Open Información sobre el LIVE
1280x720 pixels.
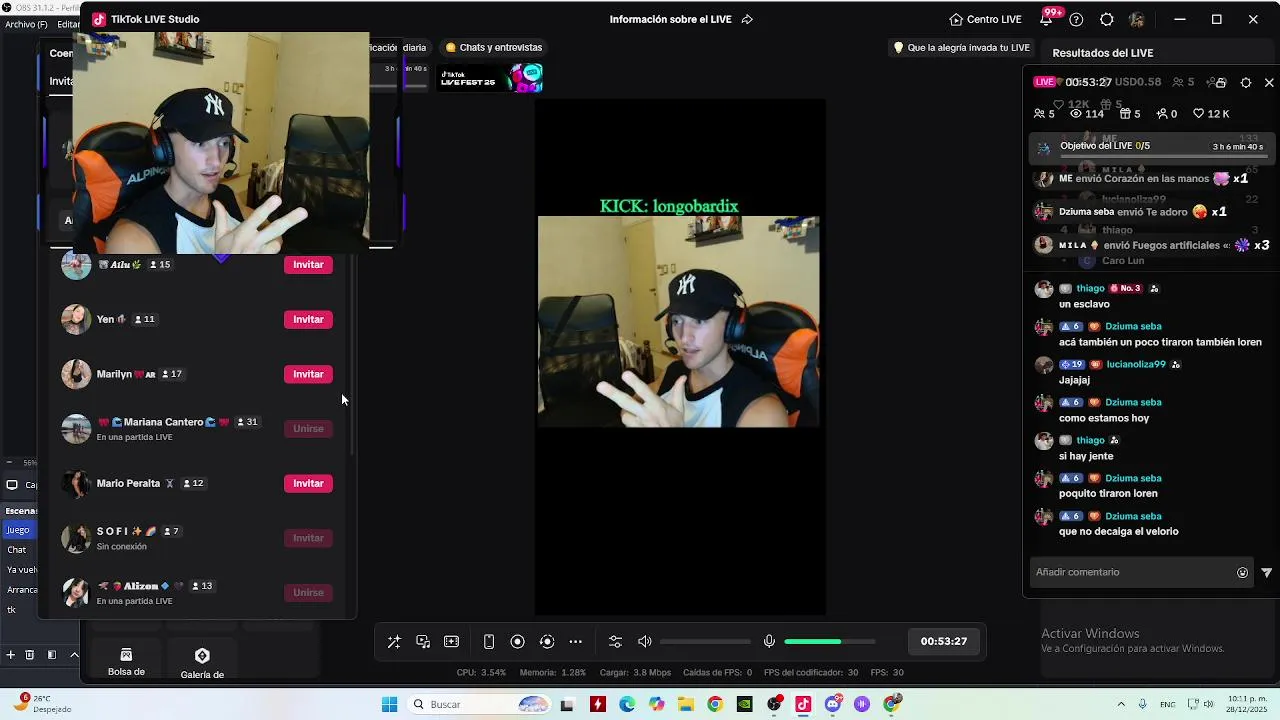(670, 19)
